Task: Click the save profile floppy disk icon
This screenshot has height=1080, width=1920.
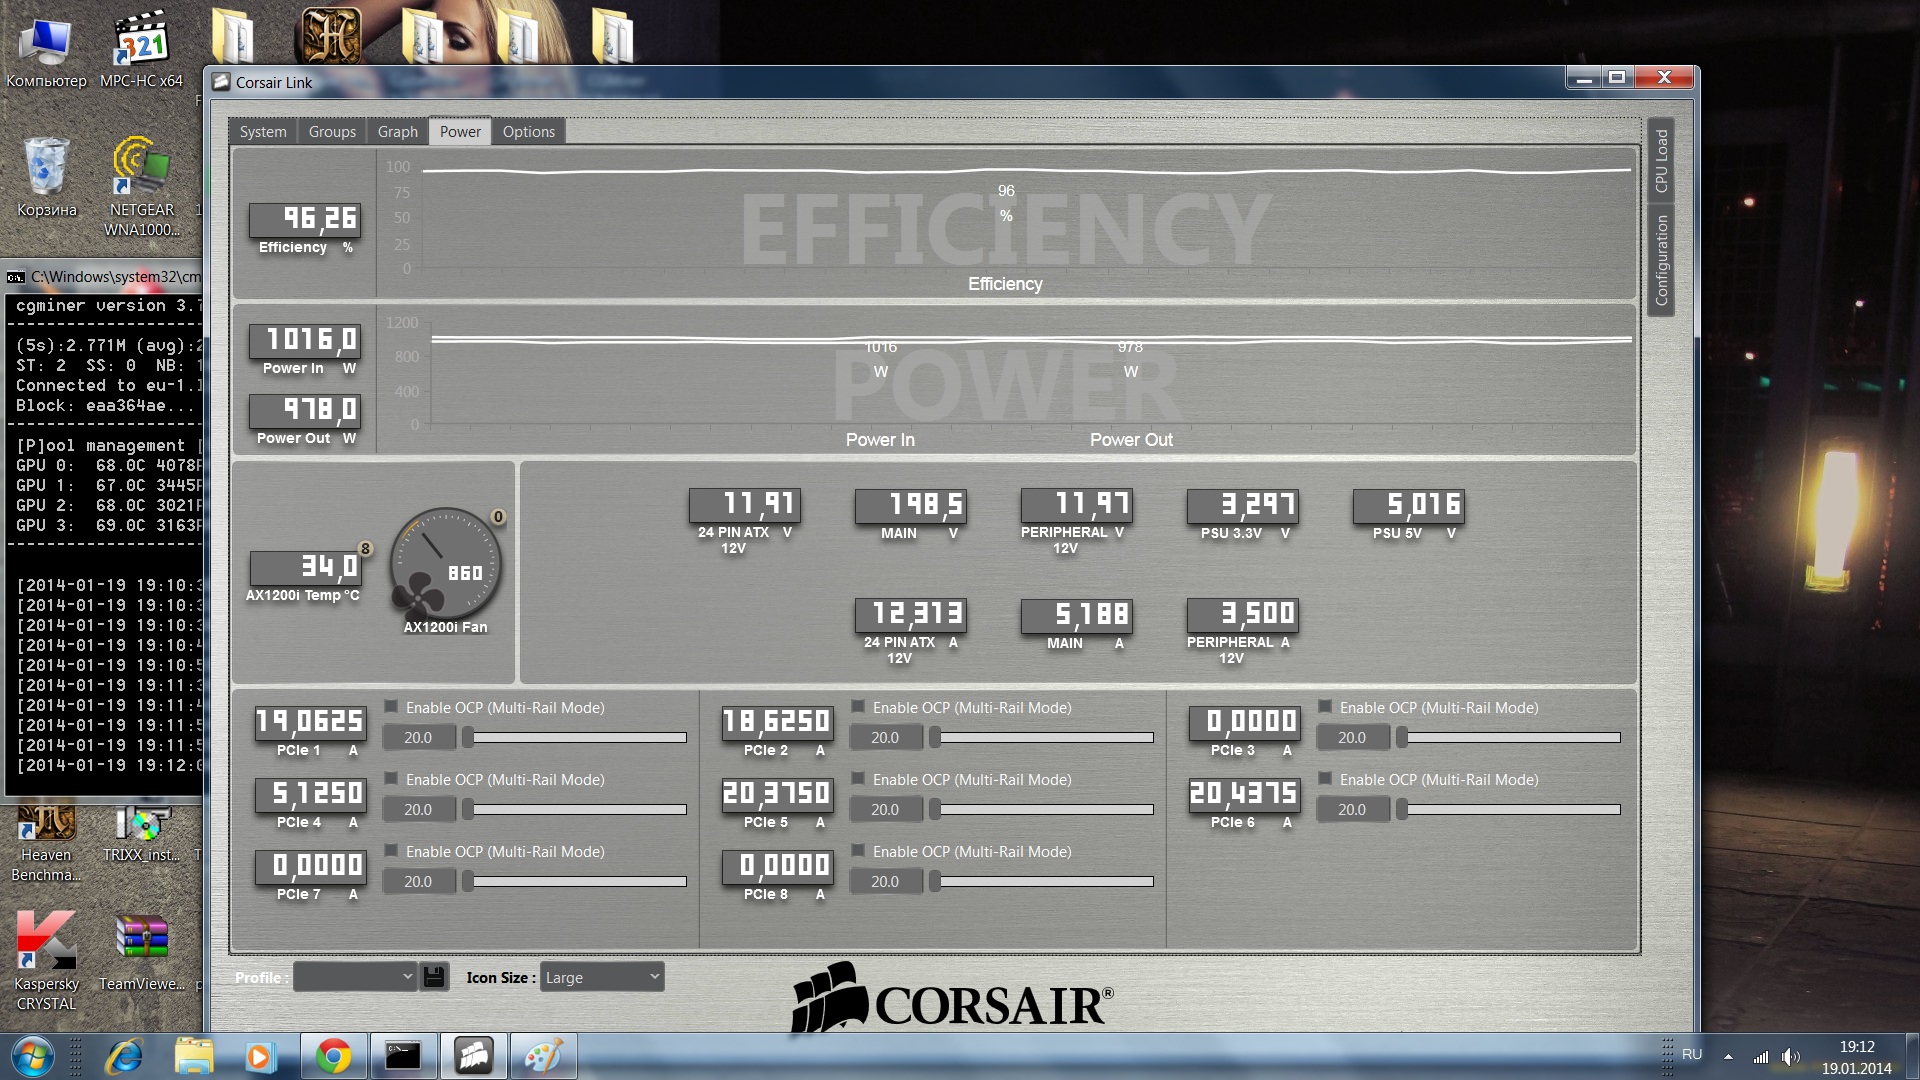Action: 434,977
